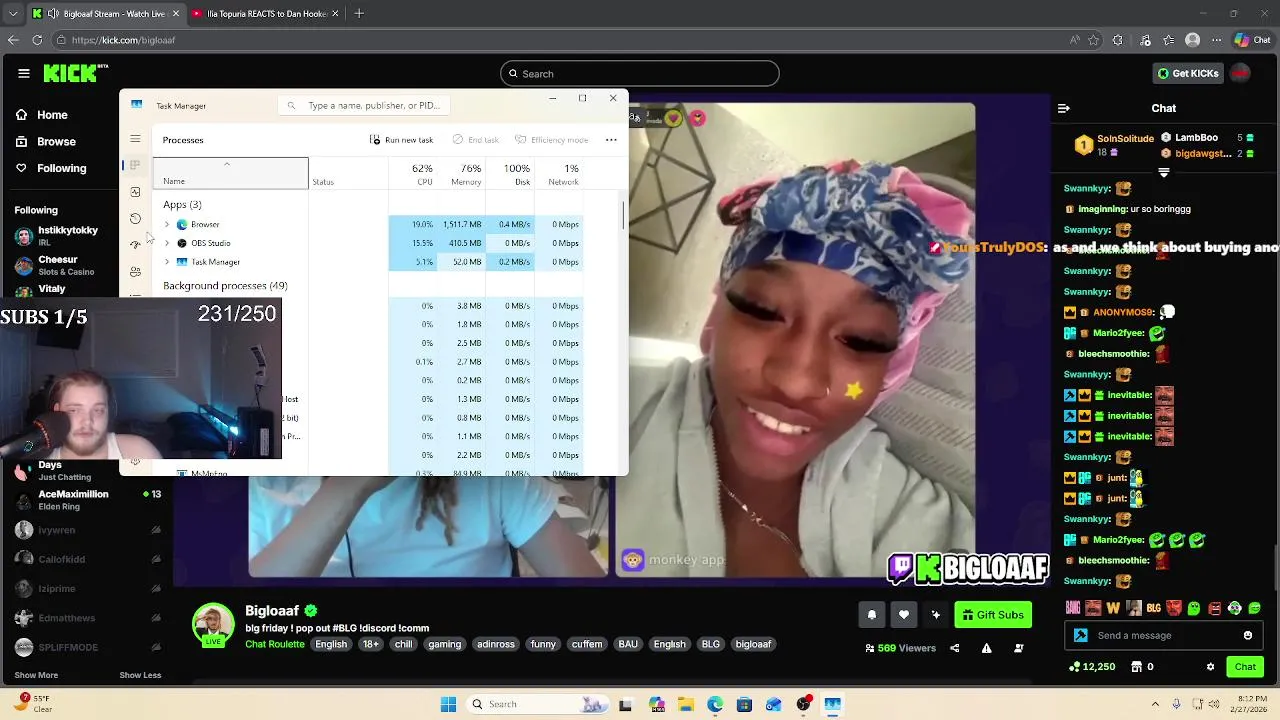The image size is (1280, 720).
Task: Open the chat shop store icon
Action: point(1136,667)
